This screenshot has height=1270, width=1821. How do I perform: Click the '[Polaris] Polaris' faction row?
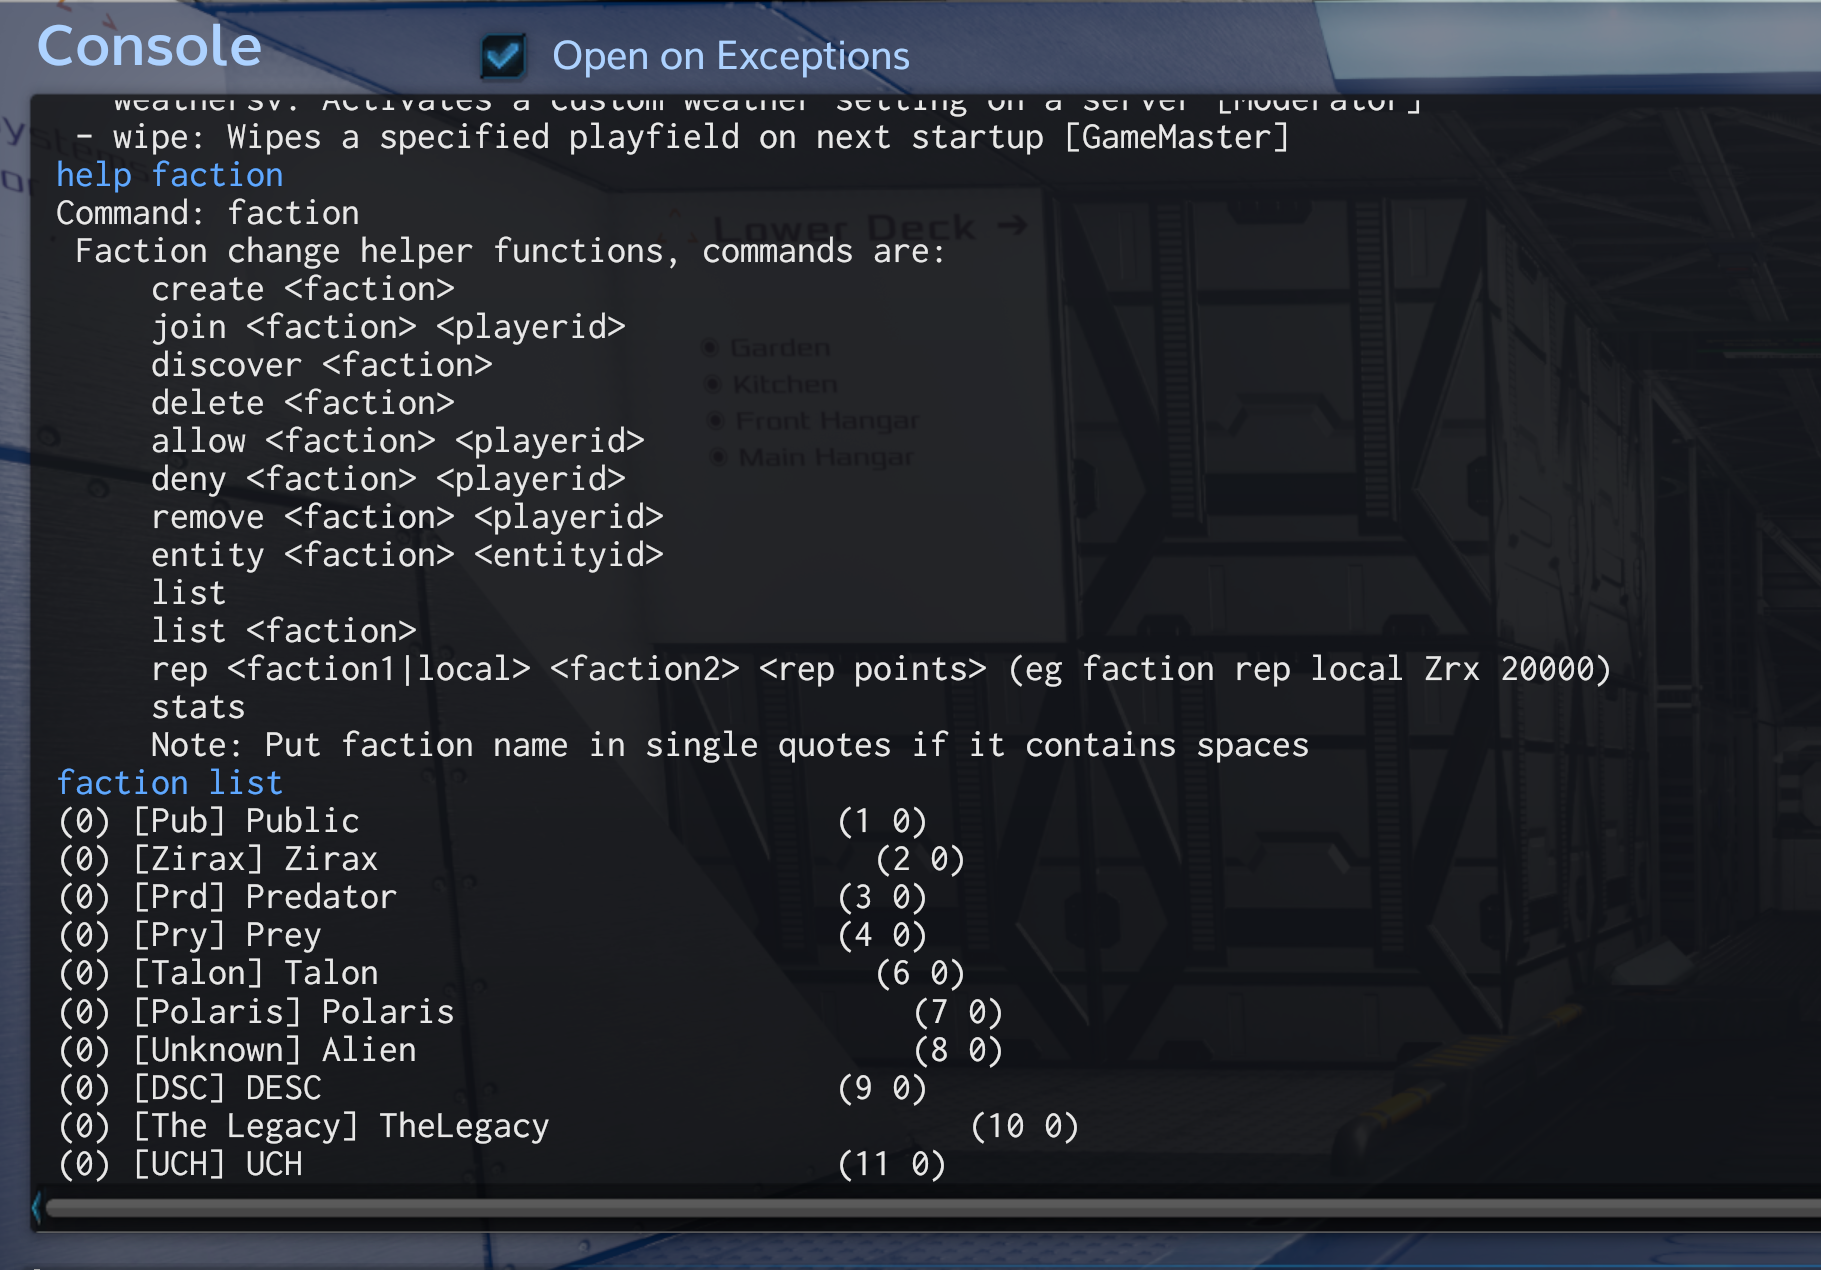click(256, 1012)
